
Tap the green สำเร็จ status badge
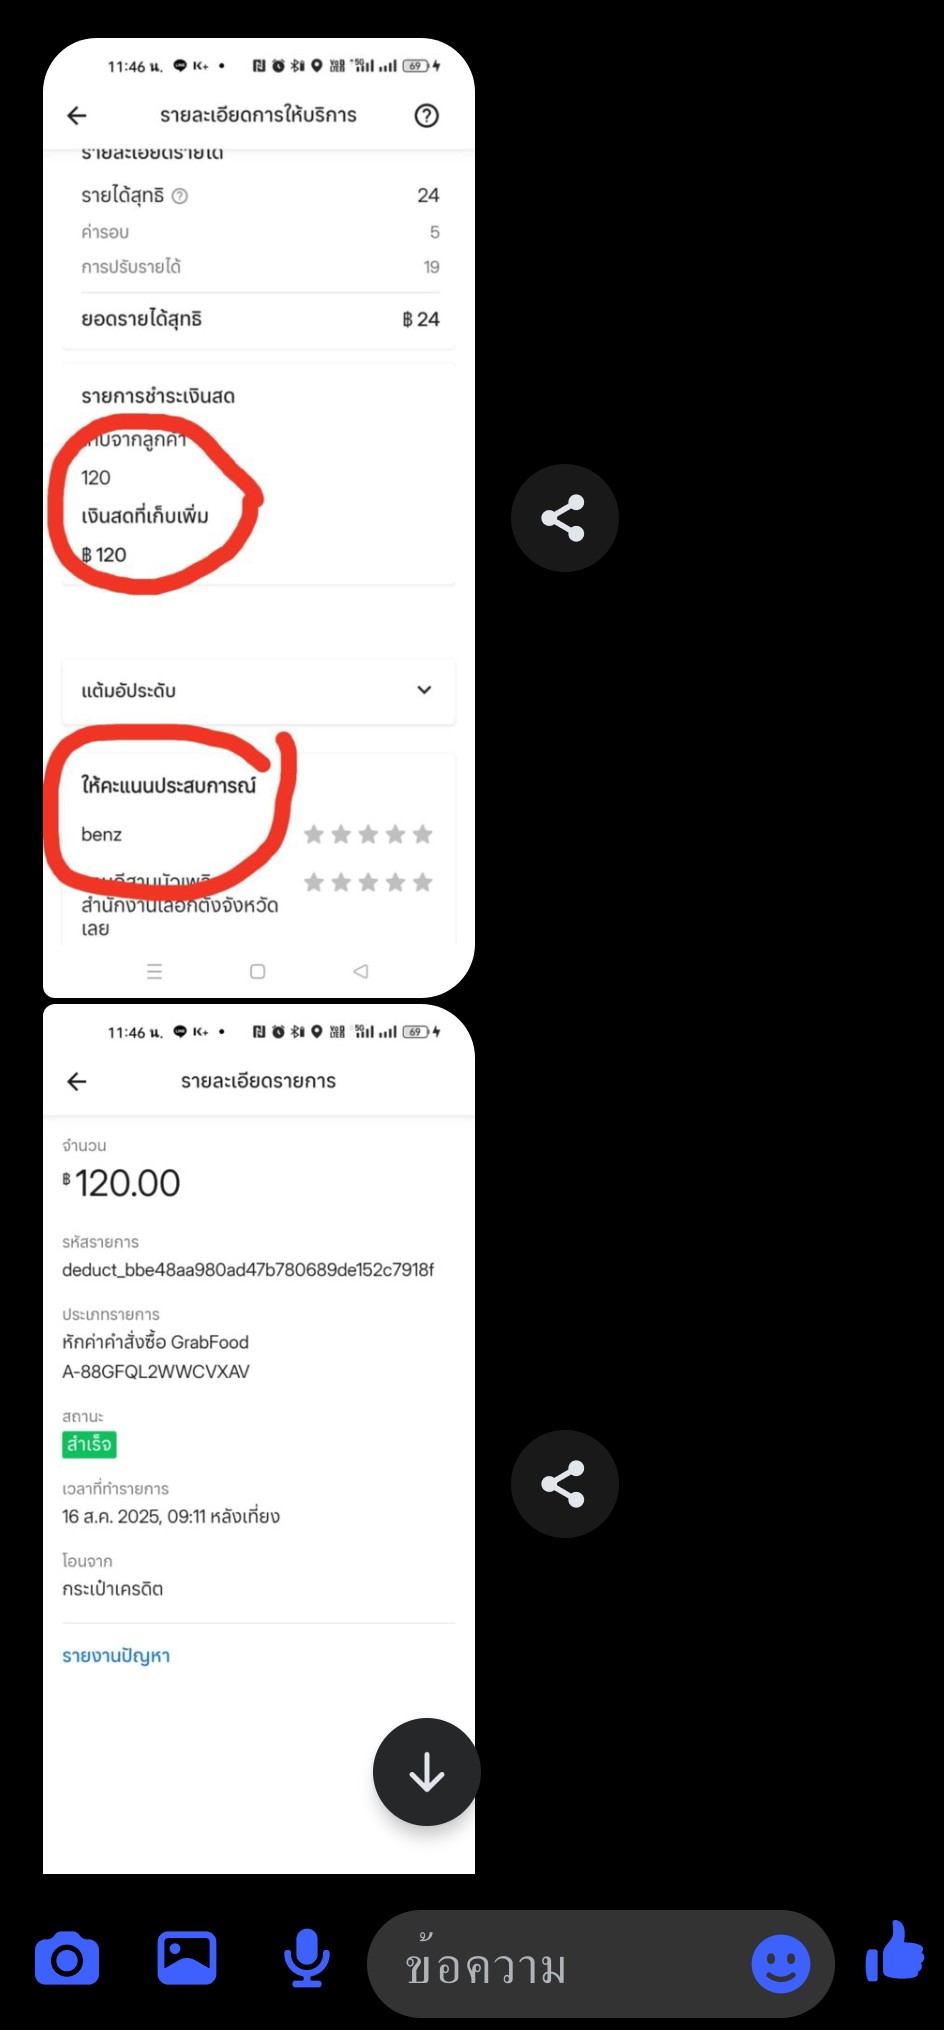(x=89, y=1444)
